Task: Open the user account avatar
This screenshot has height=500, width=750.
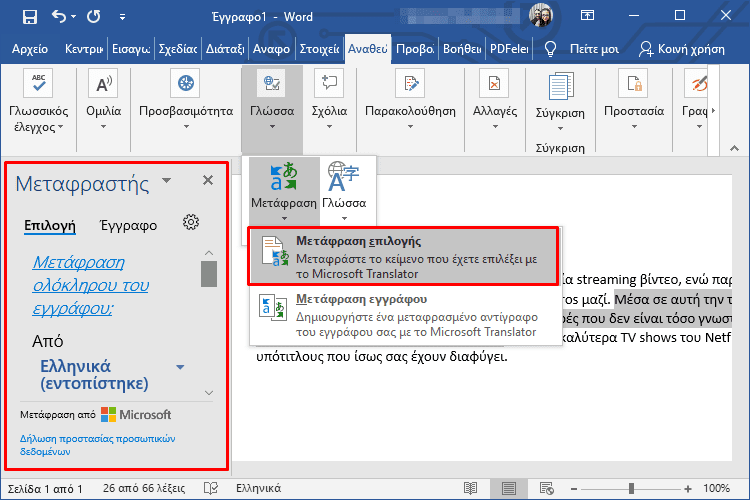Action: (541, 16)
